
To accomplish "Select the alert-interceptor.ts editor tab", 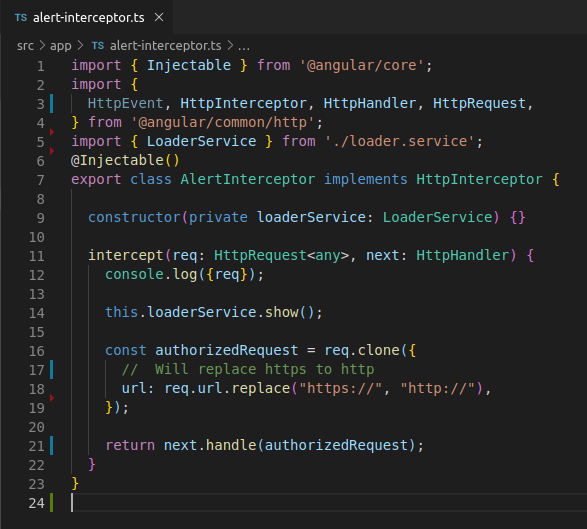I will click(86, 17).
